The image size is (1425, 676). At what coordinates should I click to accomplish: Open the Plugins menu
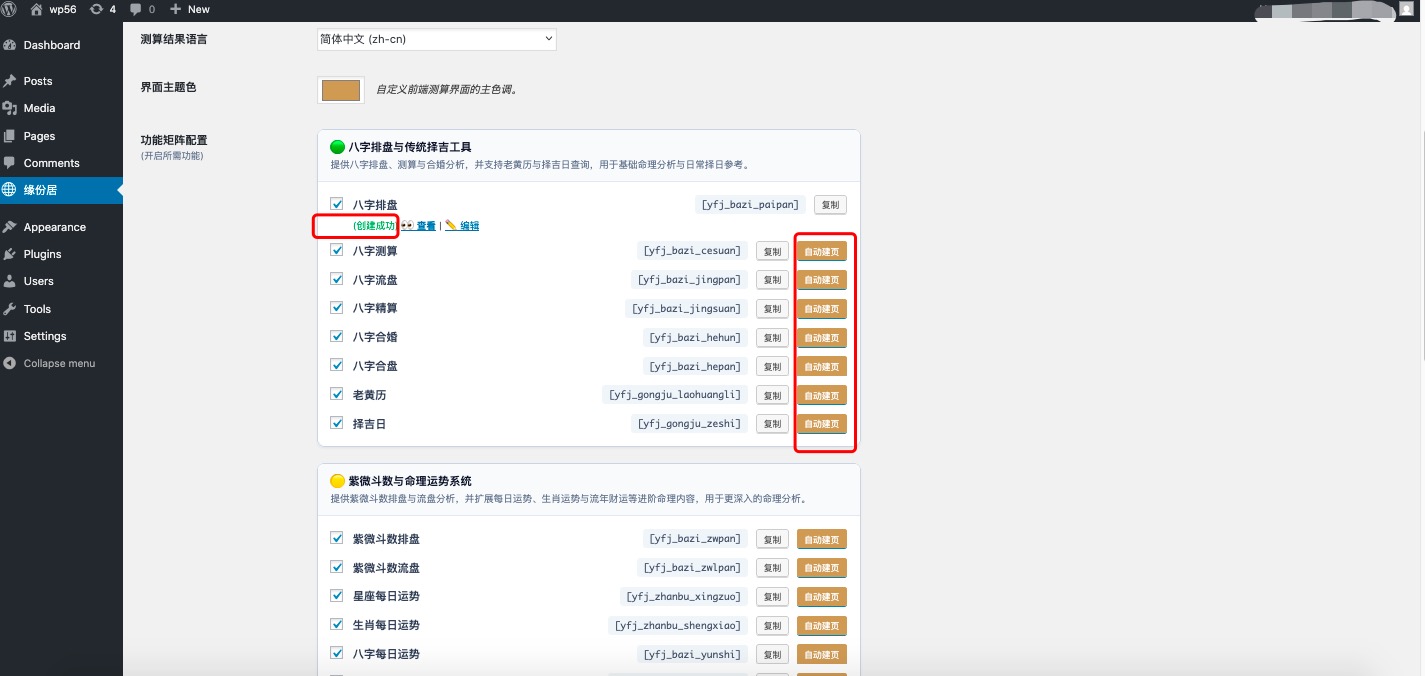tap(61, 254)
